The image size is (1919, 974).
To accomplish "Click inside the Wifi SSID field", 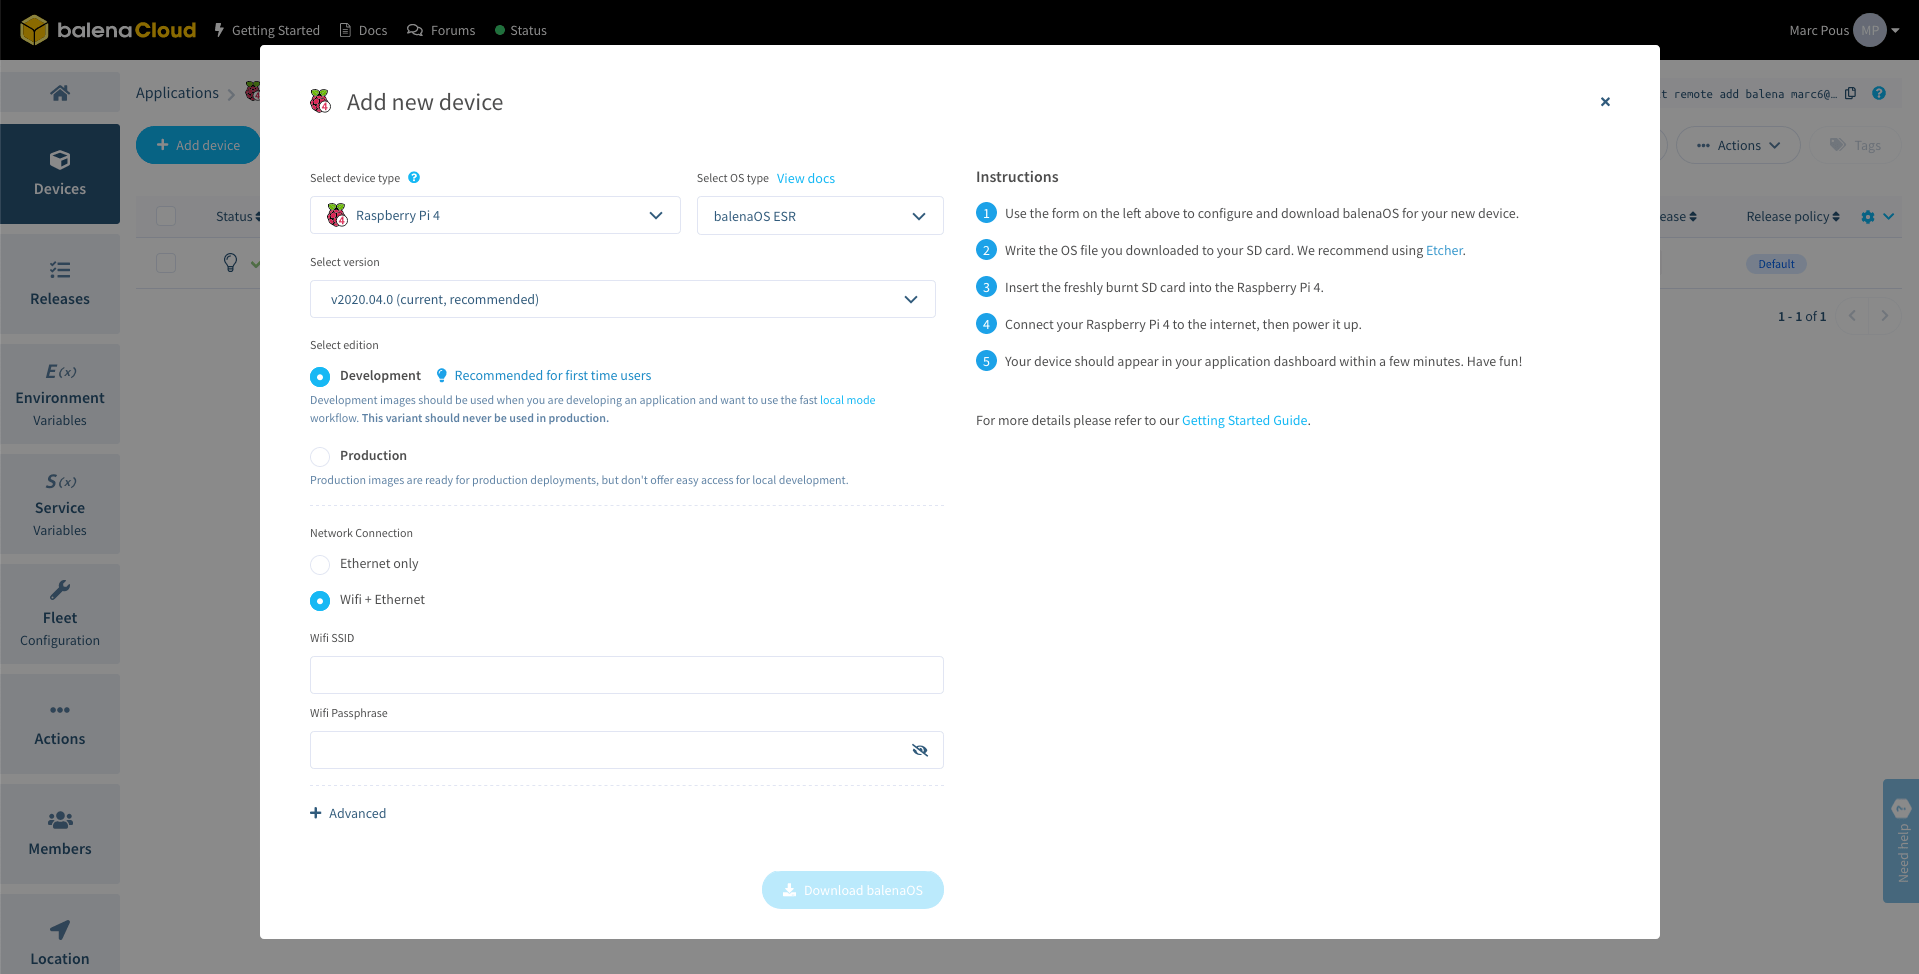I will [x=626, y=674].
